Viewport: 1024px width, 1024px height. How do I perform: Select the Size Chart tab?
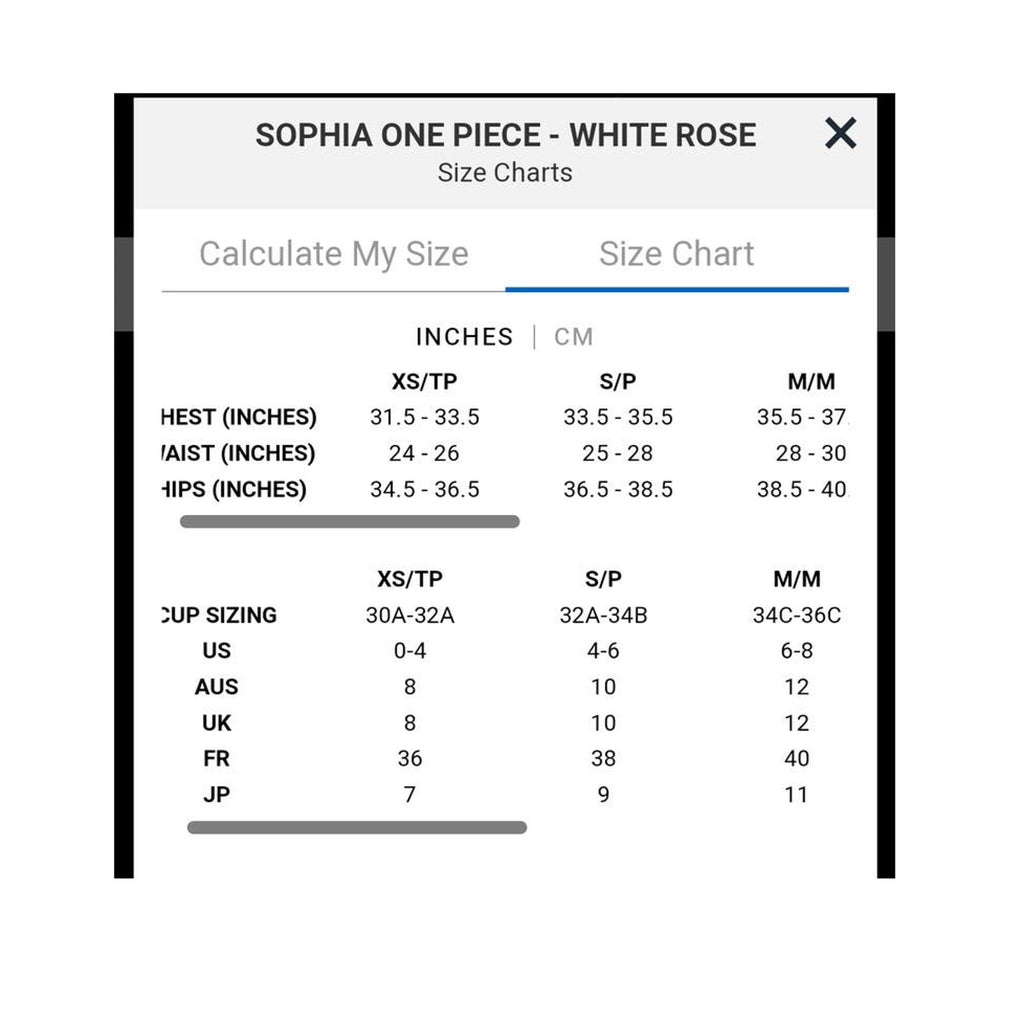coord(677,254)
